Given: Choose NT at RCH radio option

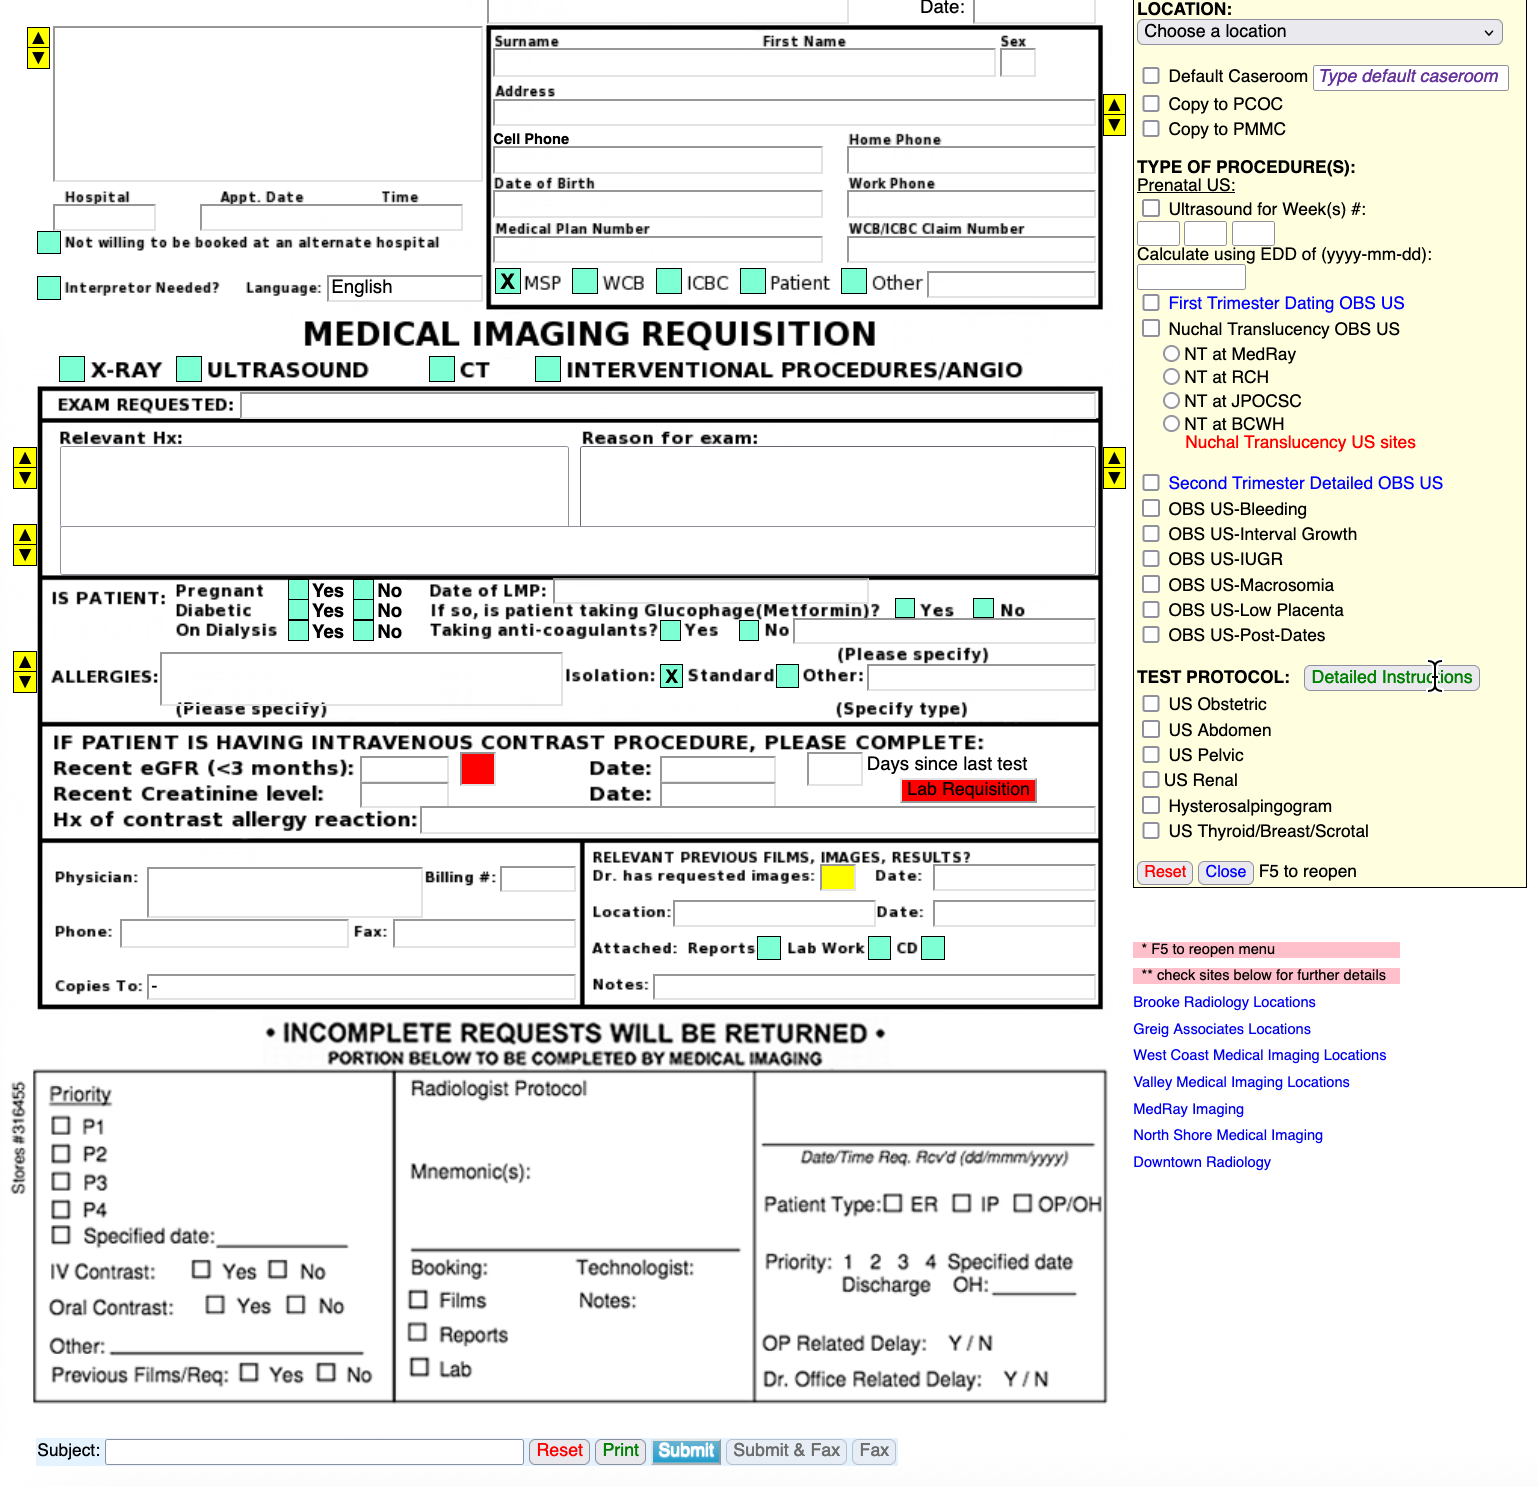Looking at the screenshot, I should coord(1172,377).
